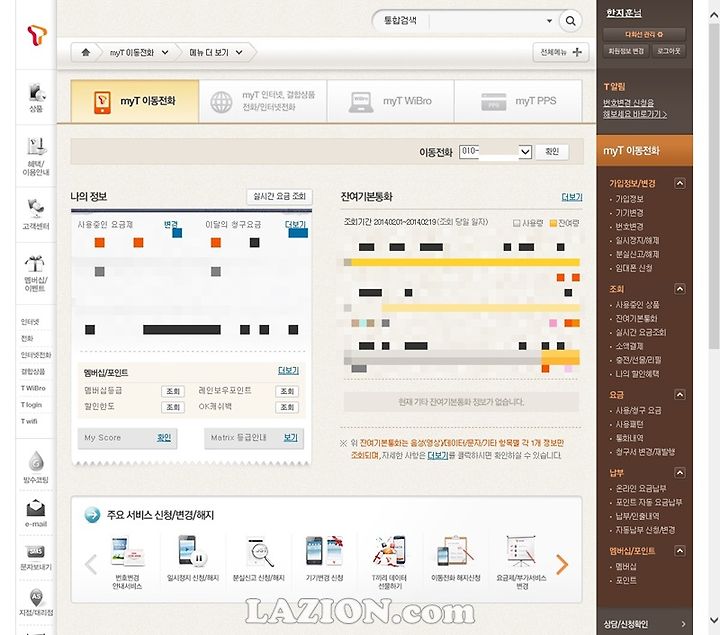The image size is (720, 635).
Task: Click the 실시간 요금 조회 button
Action: (x=279, y=197)
